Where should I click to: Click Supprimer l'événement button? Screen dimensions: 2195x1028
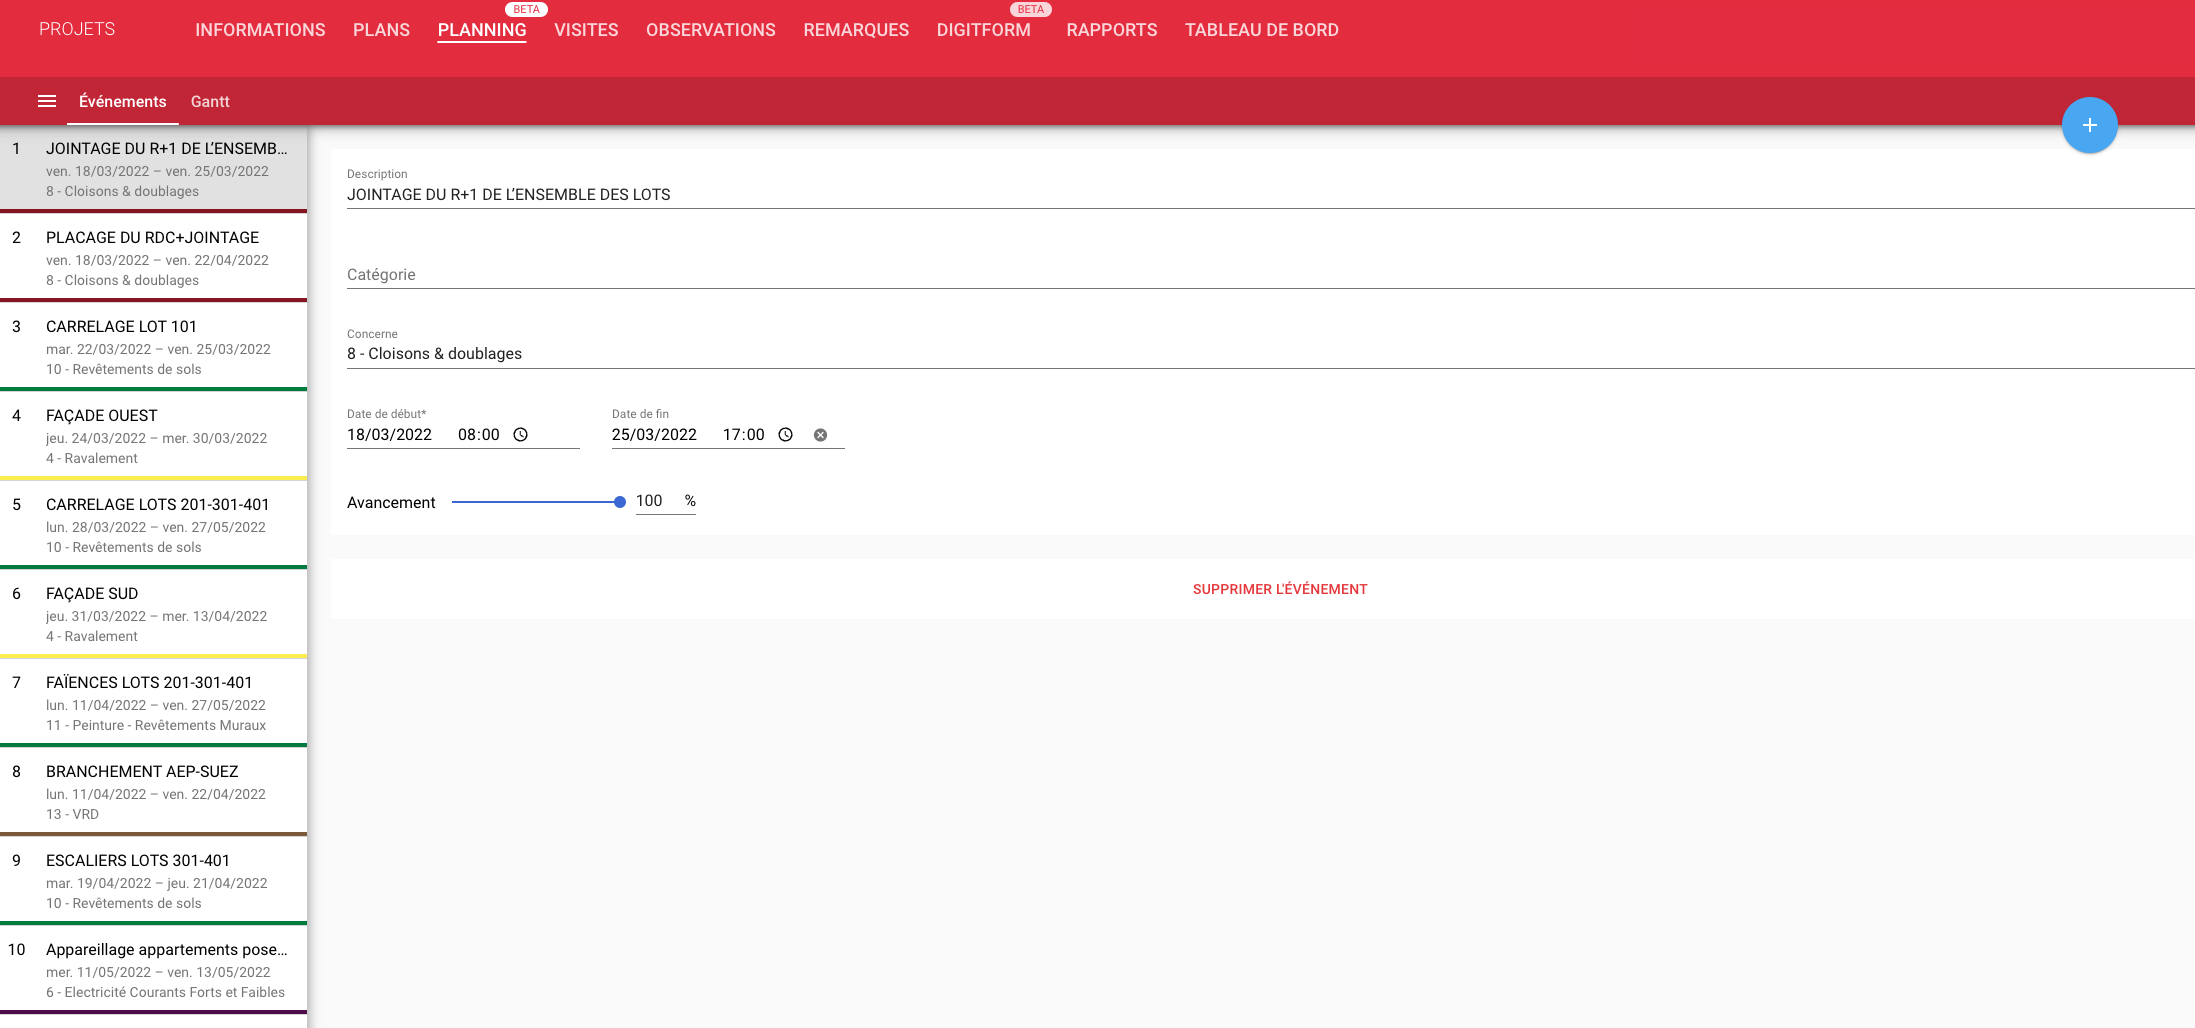coord(1279,589)
